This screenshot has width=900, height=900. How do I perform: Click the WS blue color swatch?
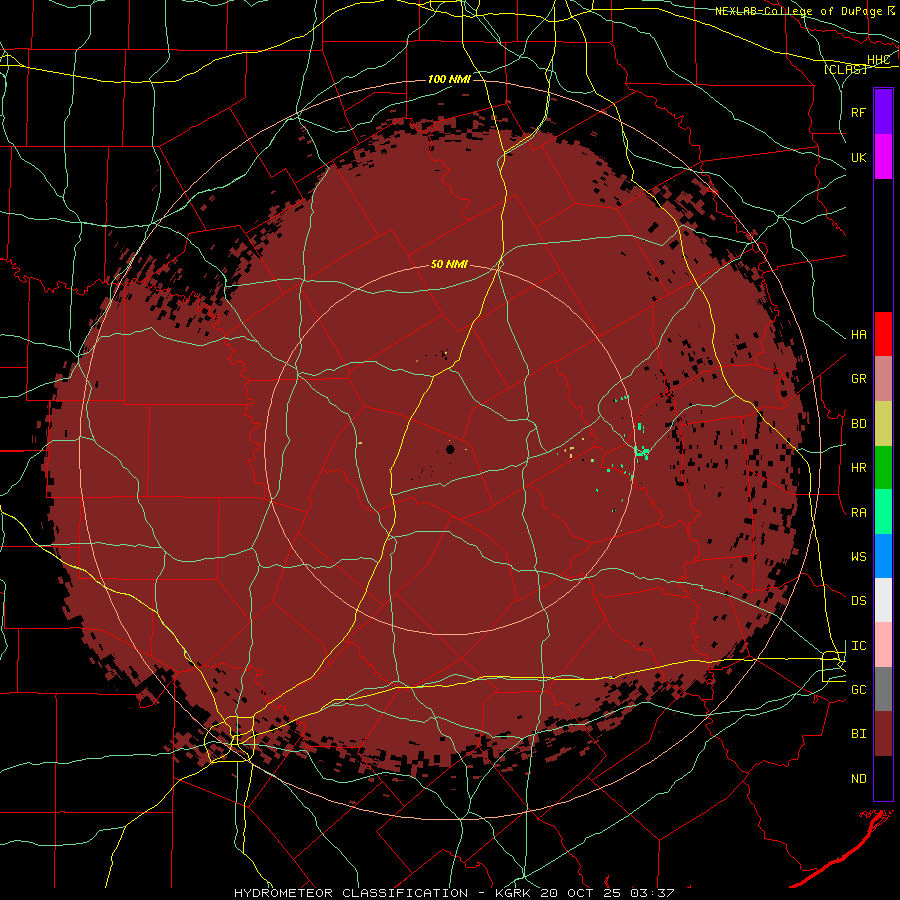click(x=883, y=556)
